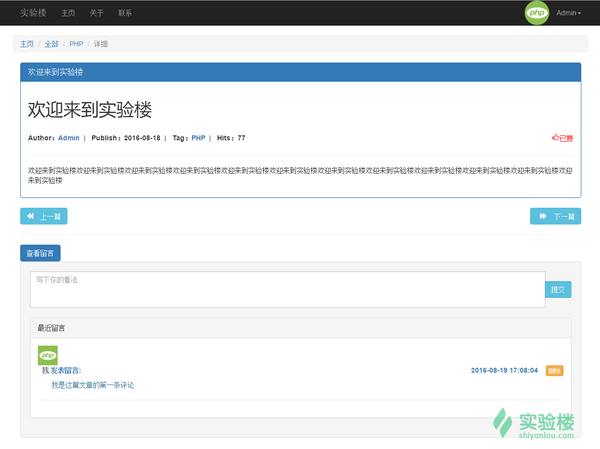Click the 实验楼 brand link
The height and width of the screenshot is (449, 600).
tap(33, 13)
